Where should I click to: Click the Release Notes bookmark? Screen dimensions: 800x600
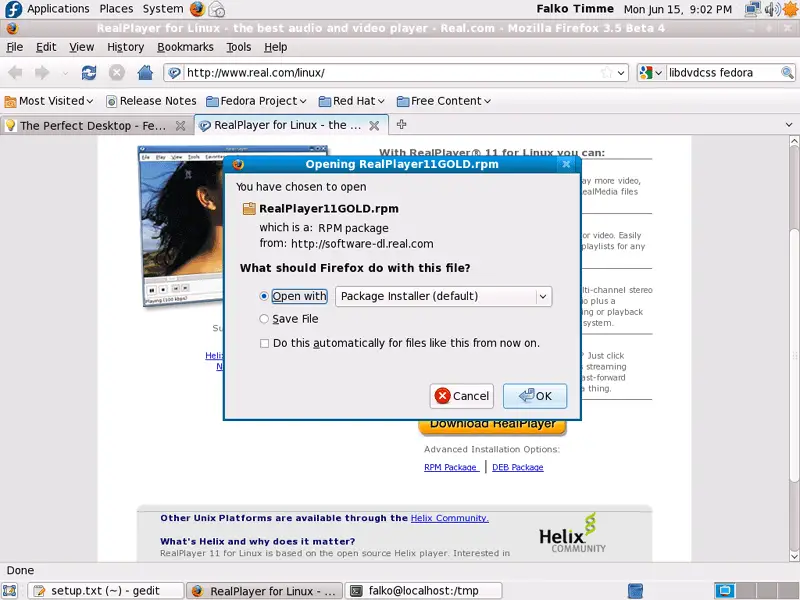(x=151, y=101)
